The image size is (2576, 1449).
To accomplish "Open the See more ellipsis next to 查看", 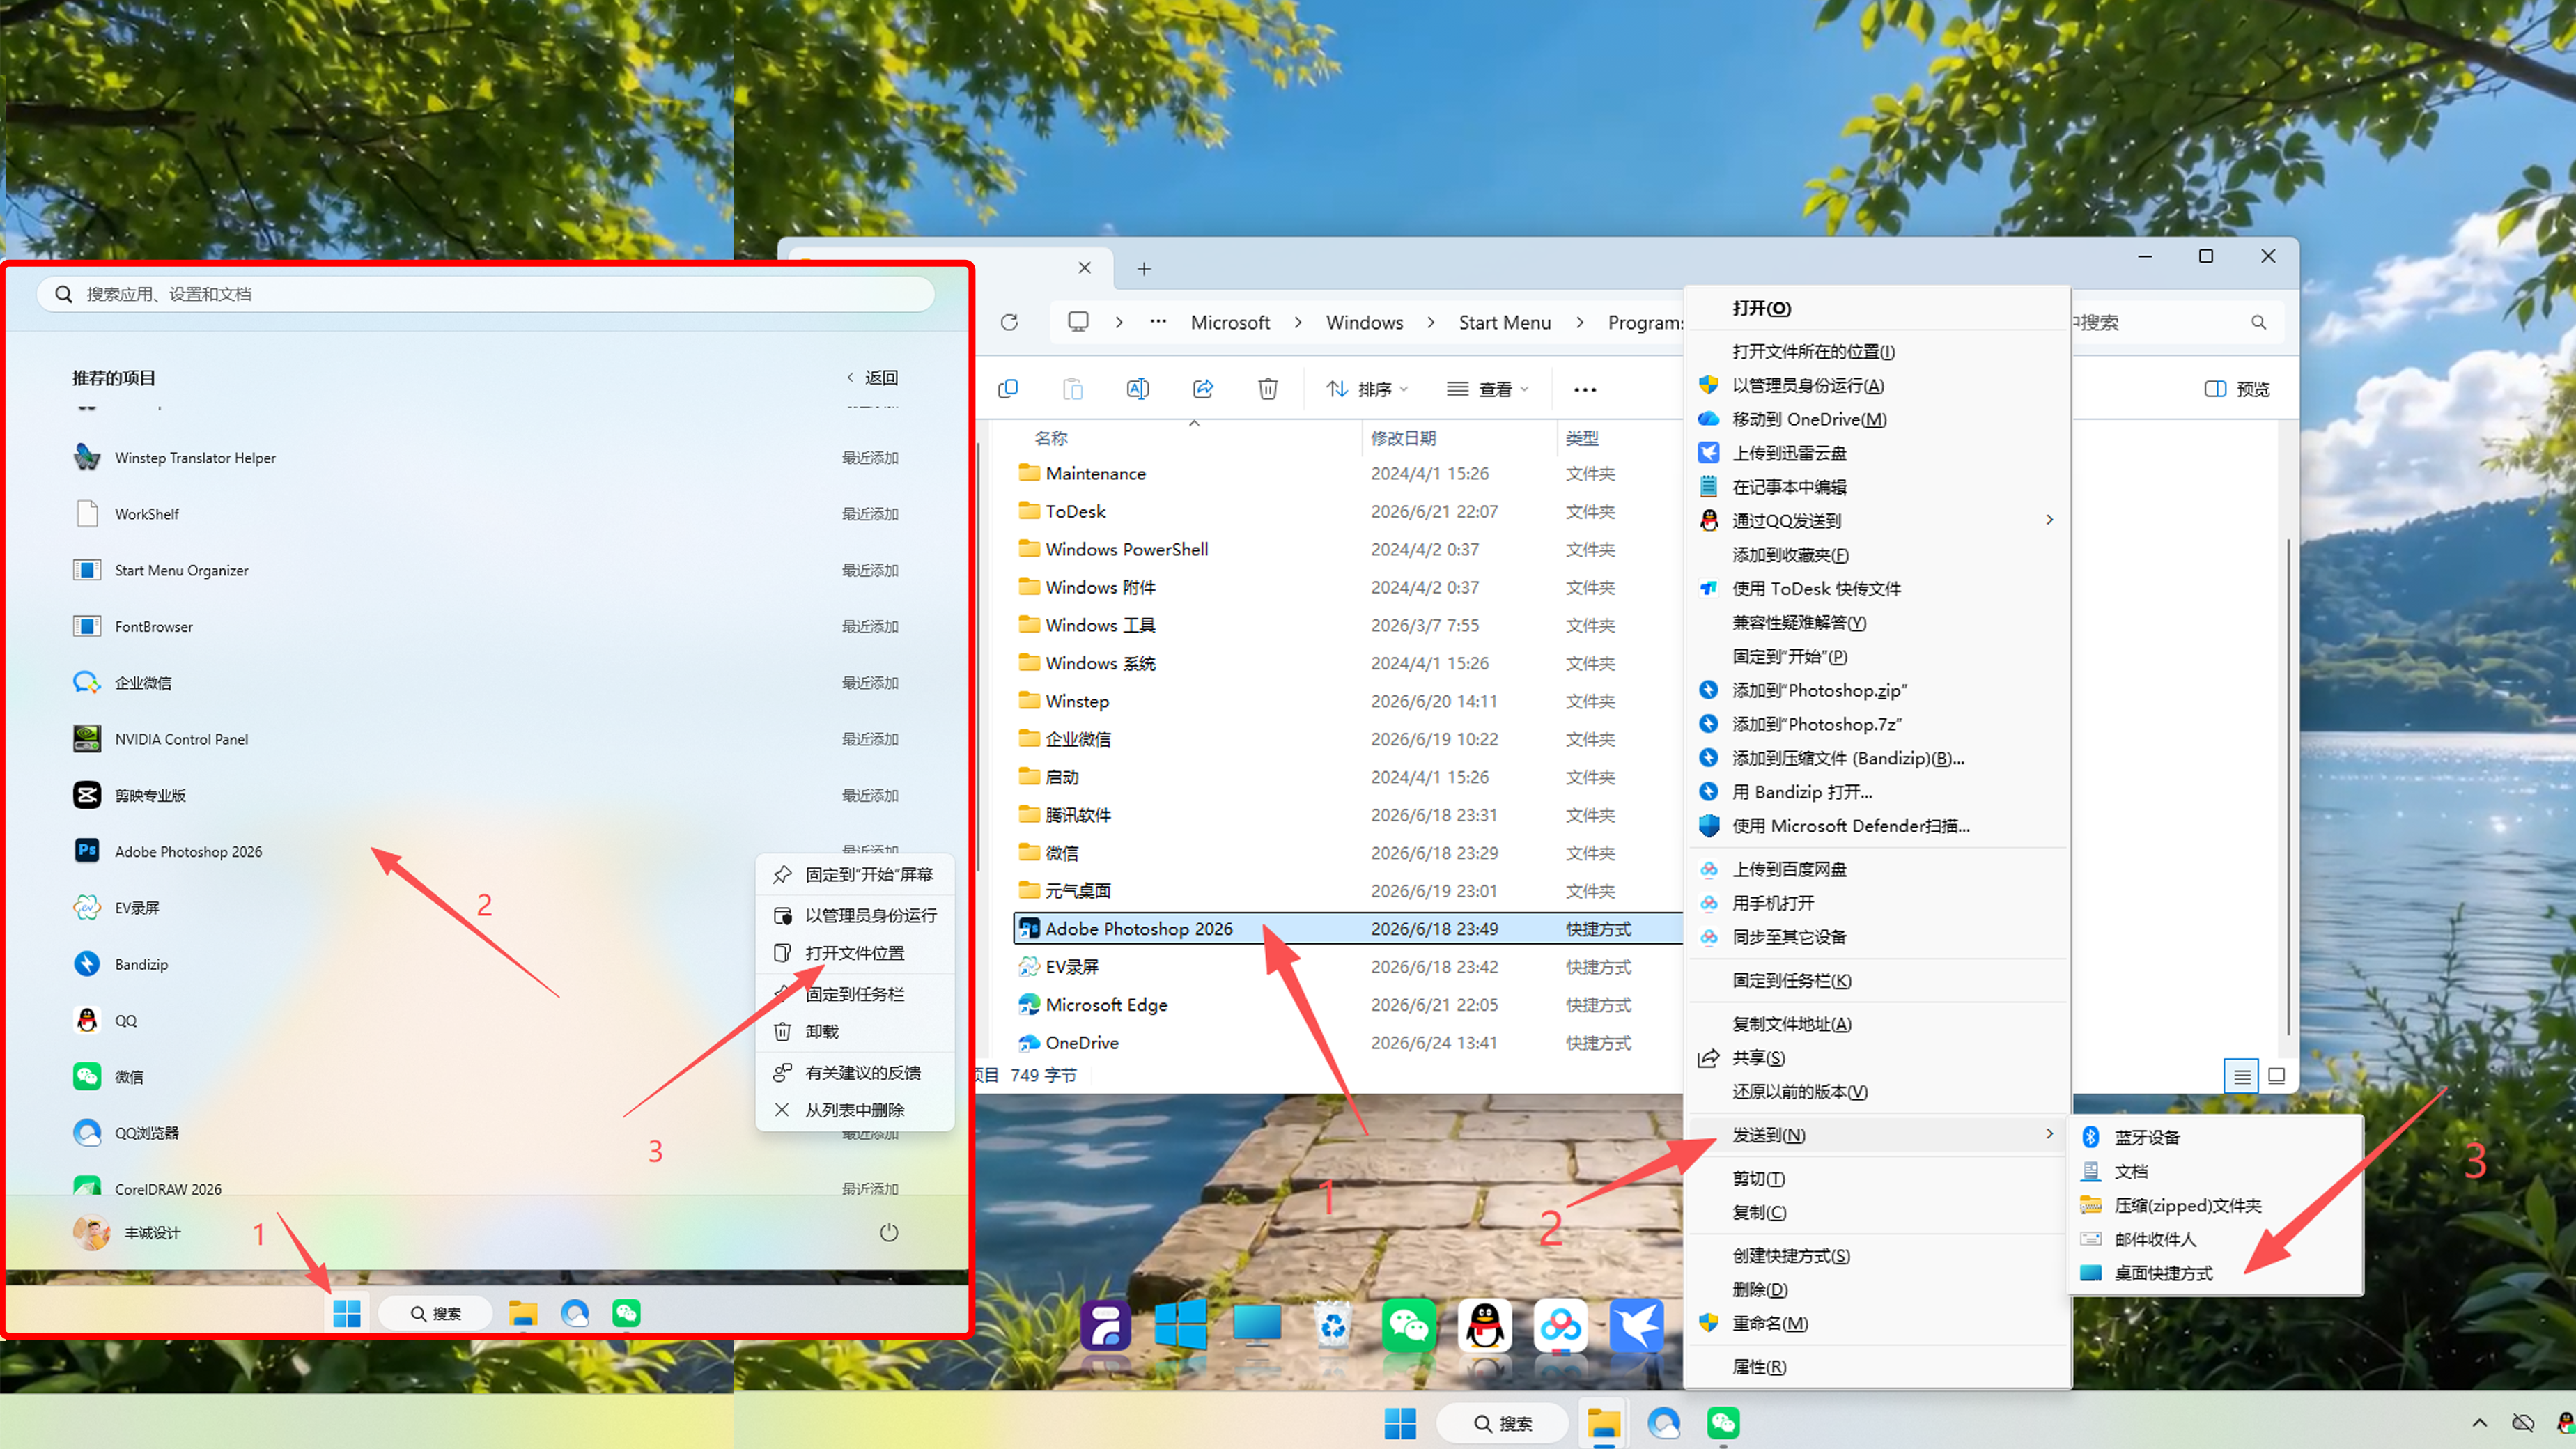I will click(1585, 389).
